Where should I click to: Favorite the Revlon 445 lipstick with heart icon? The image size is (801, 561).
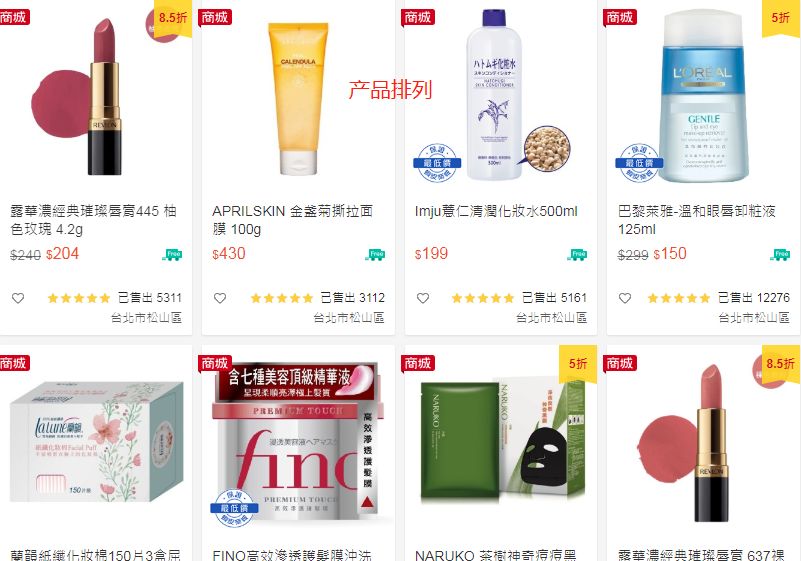point(18,298)
